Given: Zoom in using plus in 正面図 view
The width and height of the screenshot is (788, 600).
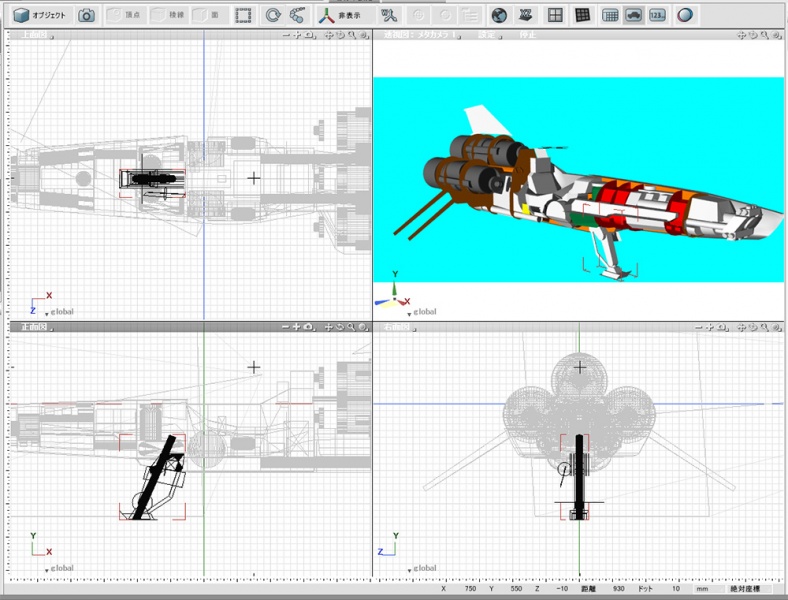Looking at the screenshot, I should [x=297, y=327].
